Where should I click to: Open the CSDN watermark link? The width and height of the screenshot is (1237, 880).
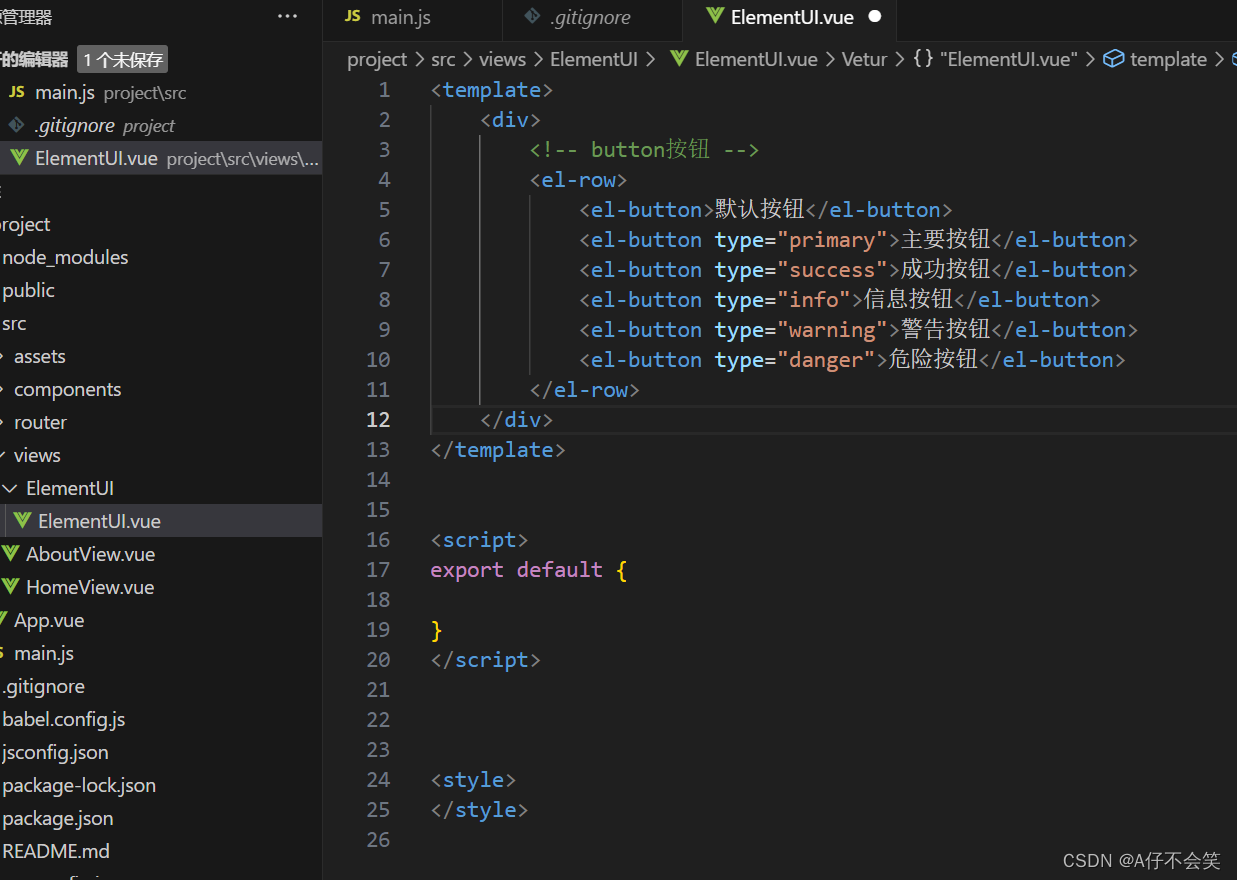click(1142, 860)
